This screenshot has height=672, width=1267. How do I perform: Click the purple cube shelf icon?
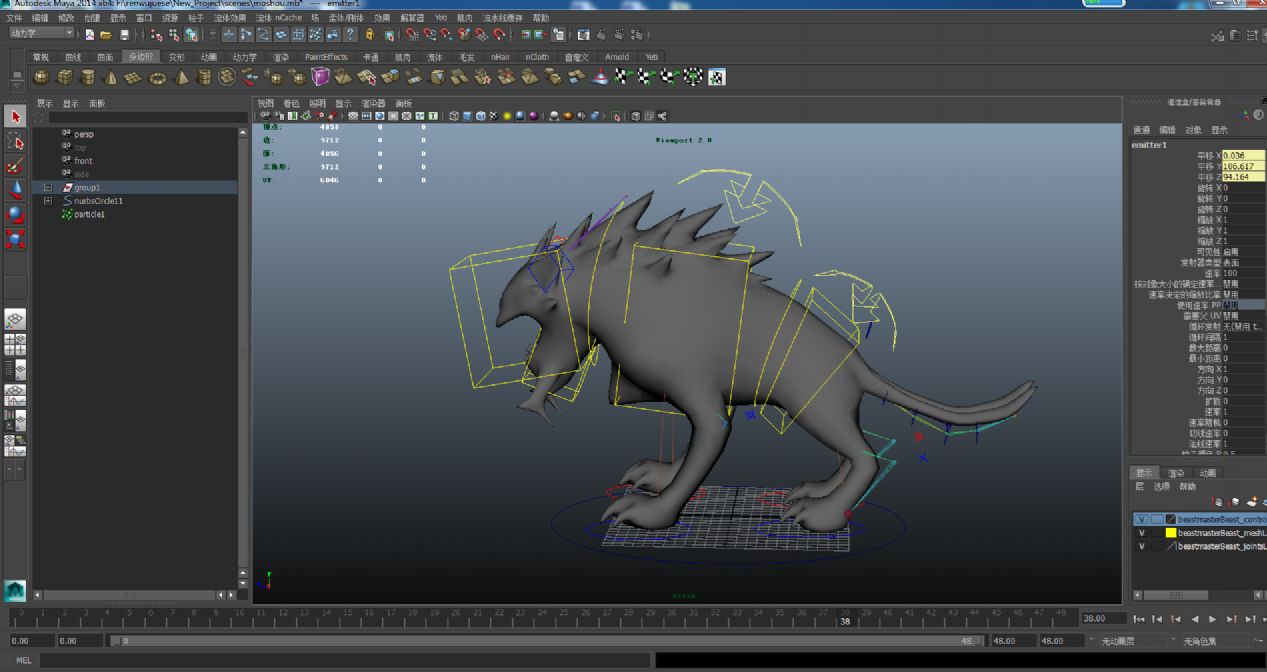click(321, 77)
